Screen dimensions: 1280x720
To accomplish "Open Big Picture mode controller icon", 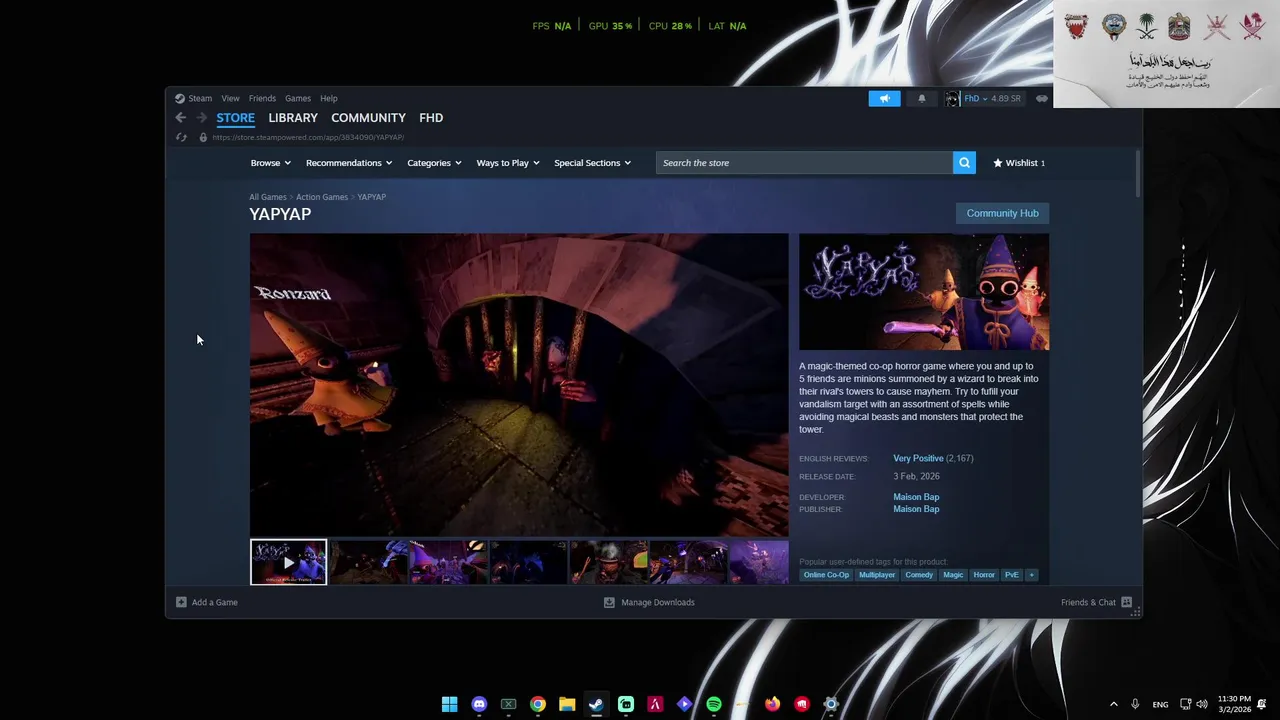I will [x=1042, y=98].
